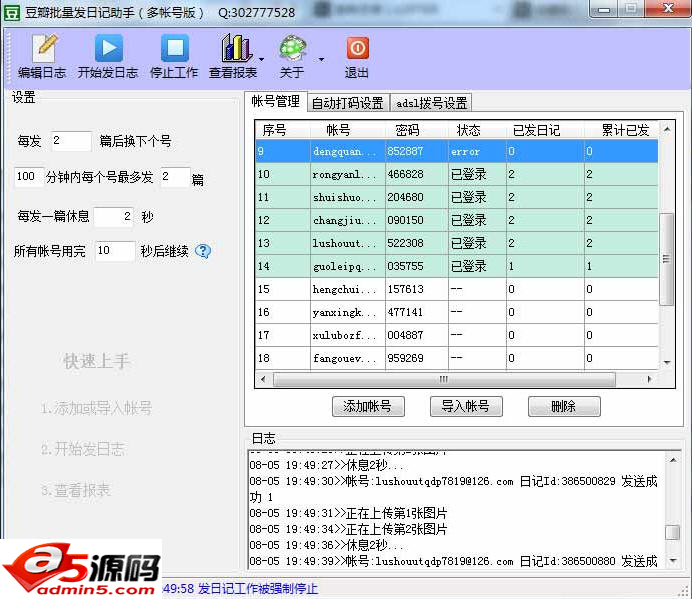Image resolution: width=692 pixels, height=599 pixels.
Task: Open the adsl拨号设置 tab
Action: (431, 103)
